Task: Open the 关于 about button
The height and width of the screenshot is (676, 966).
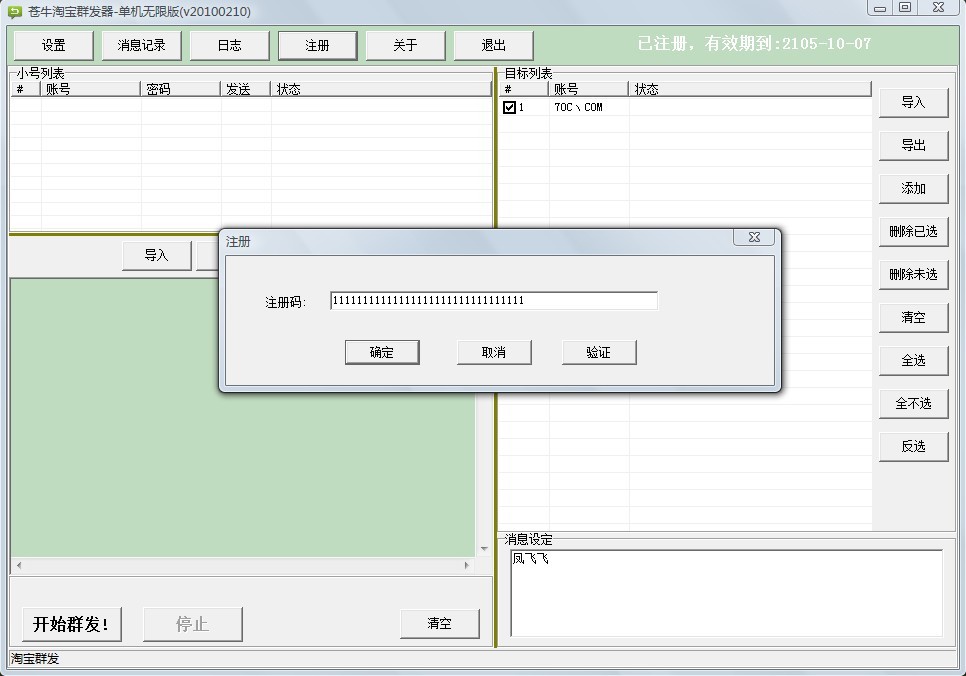Action: [x=405, y=46]
